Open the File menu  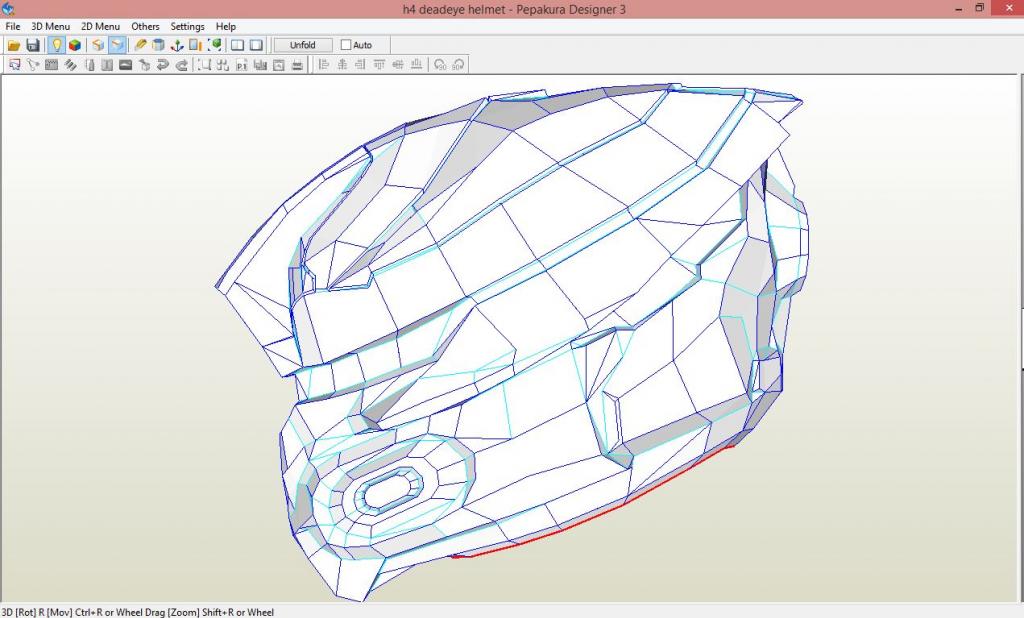coord(12,26)
